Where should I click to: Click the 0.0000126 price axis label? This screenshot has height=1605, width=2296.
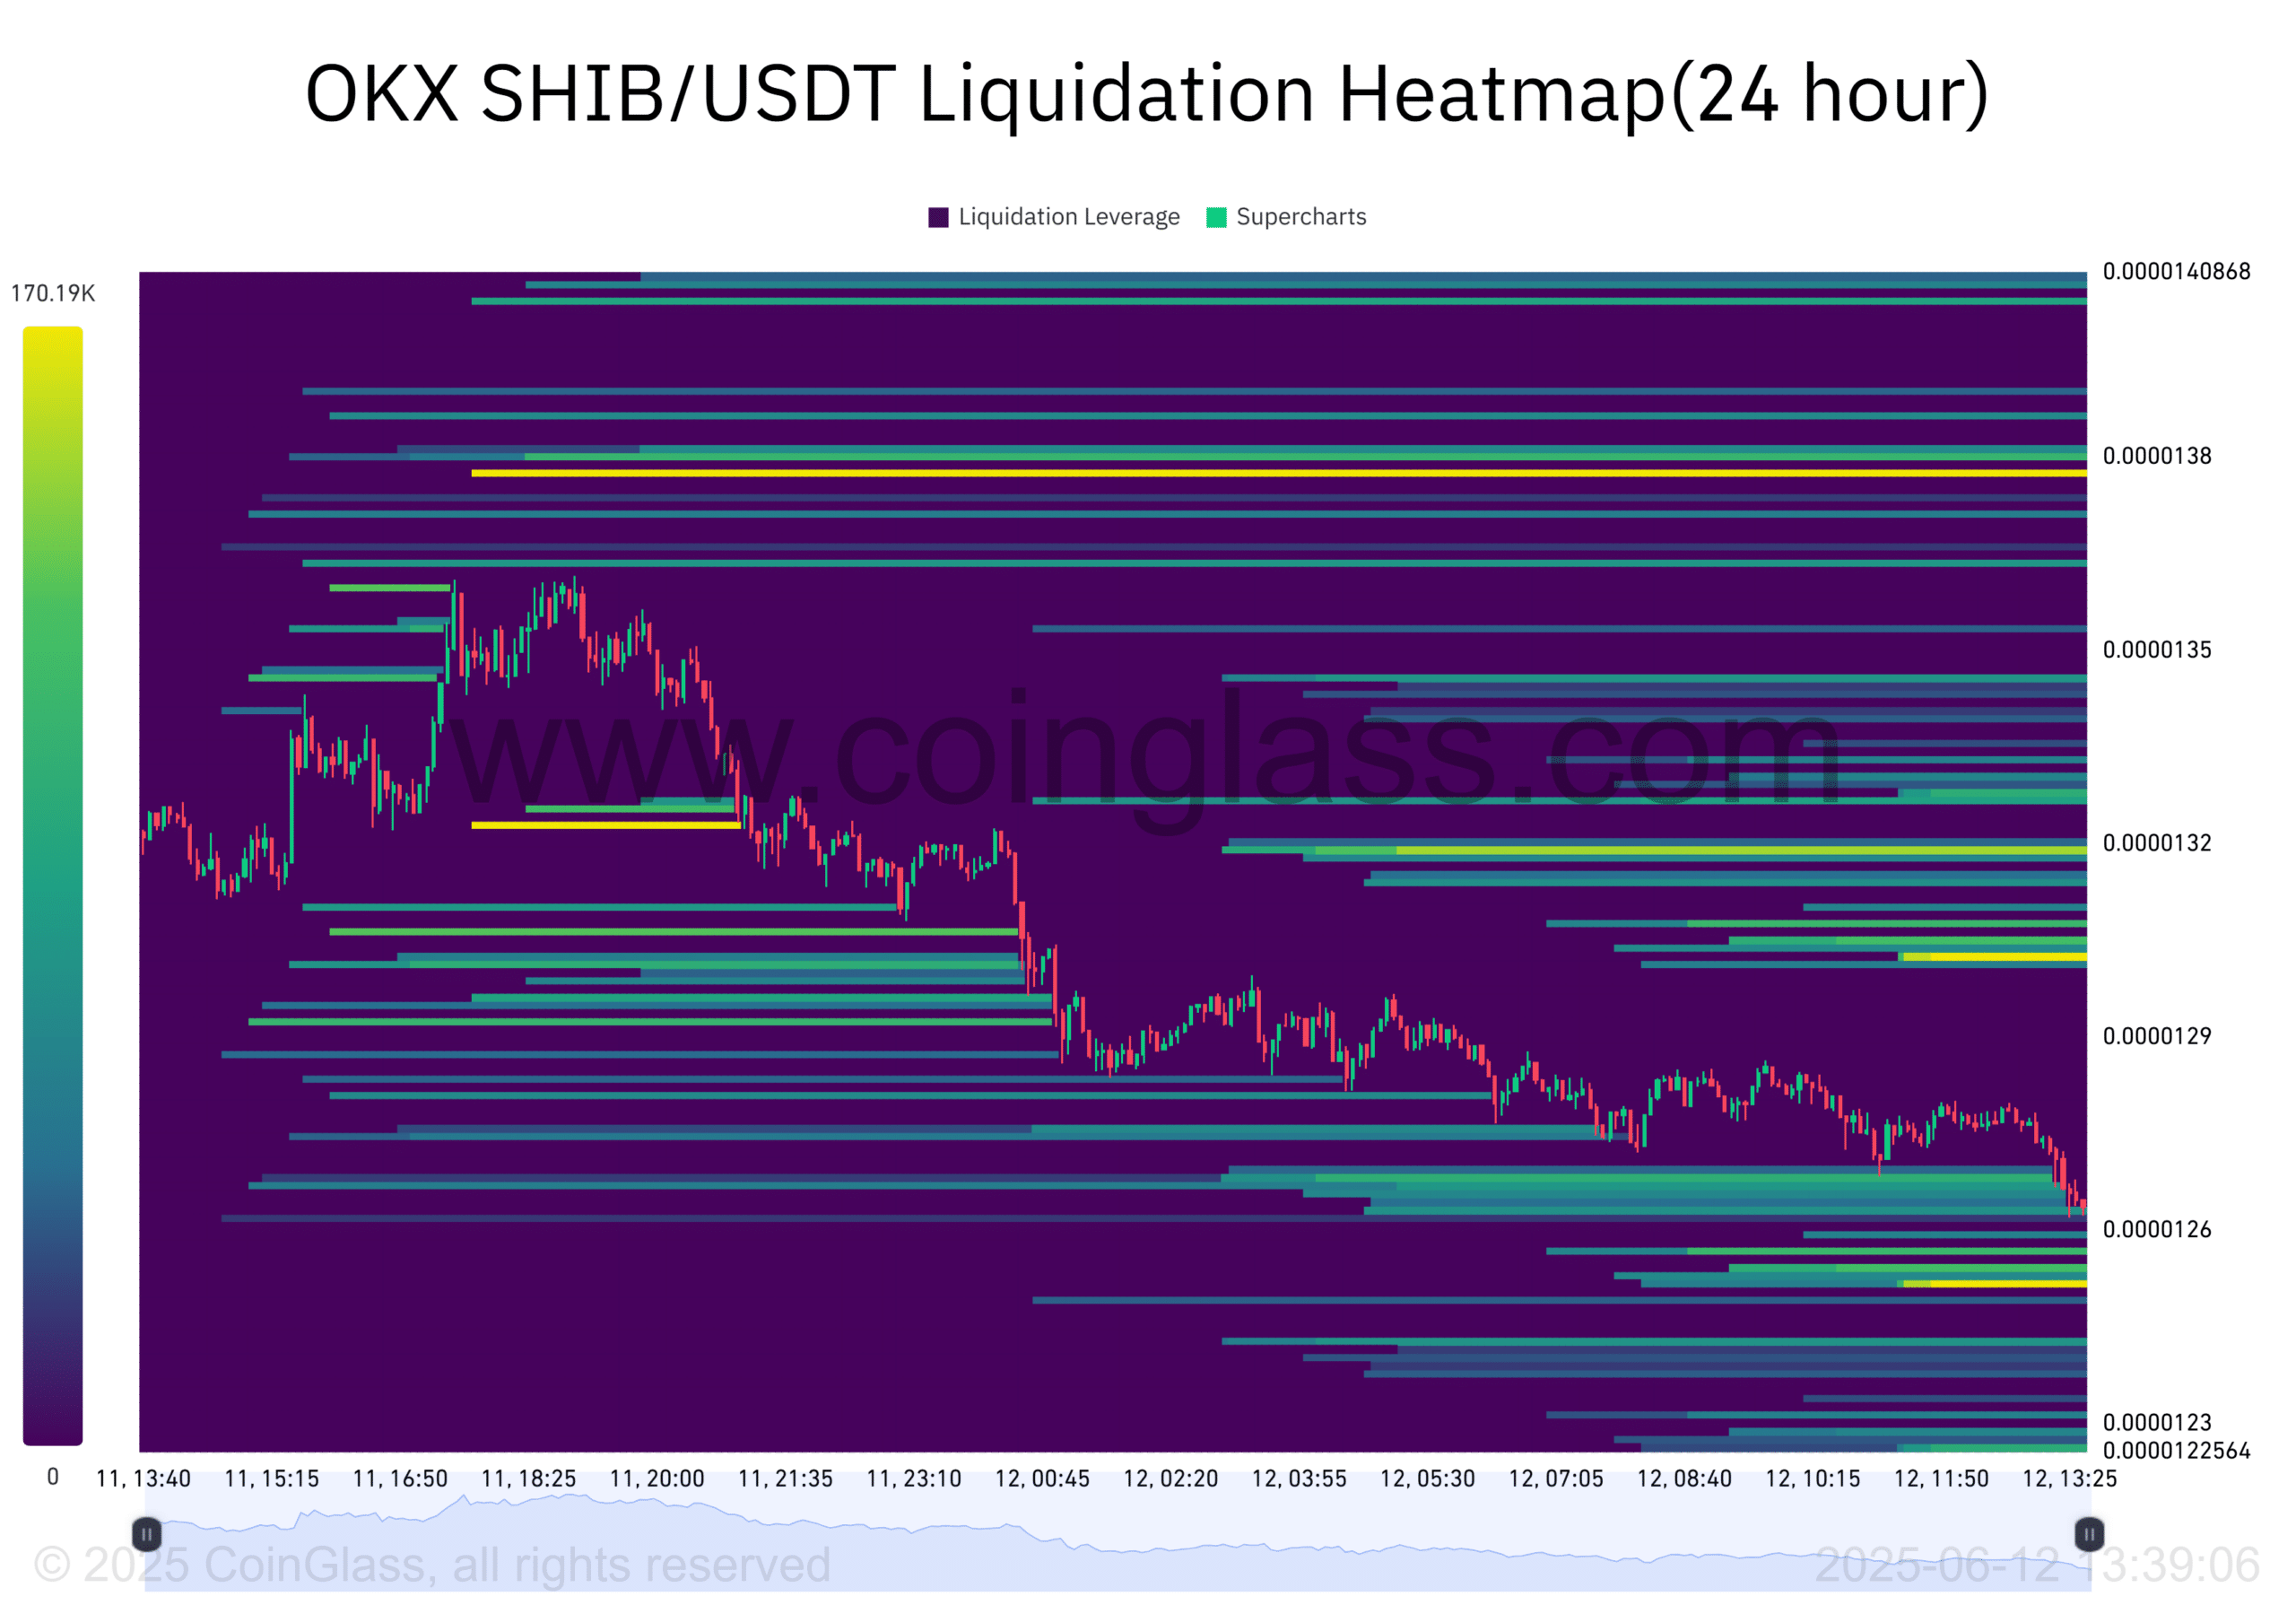point(2157,1229)
